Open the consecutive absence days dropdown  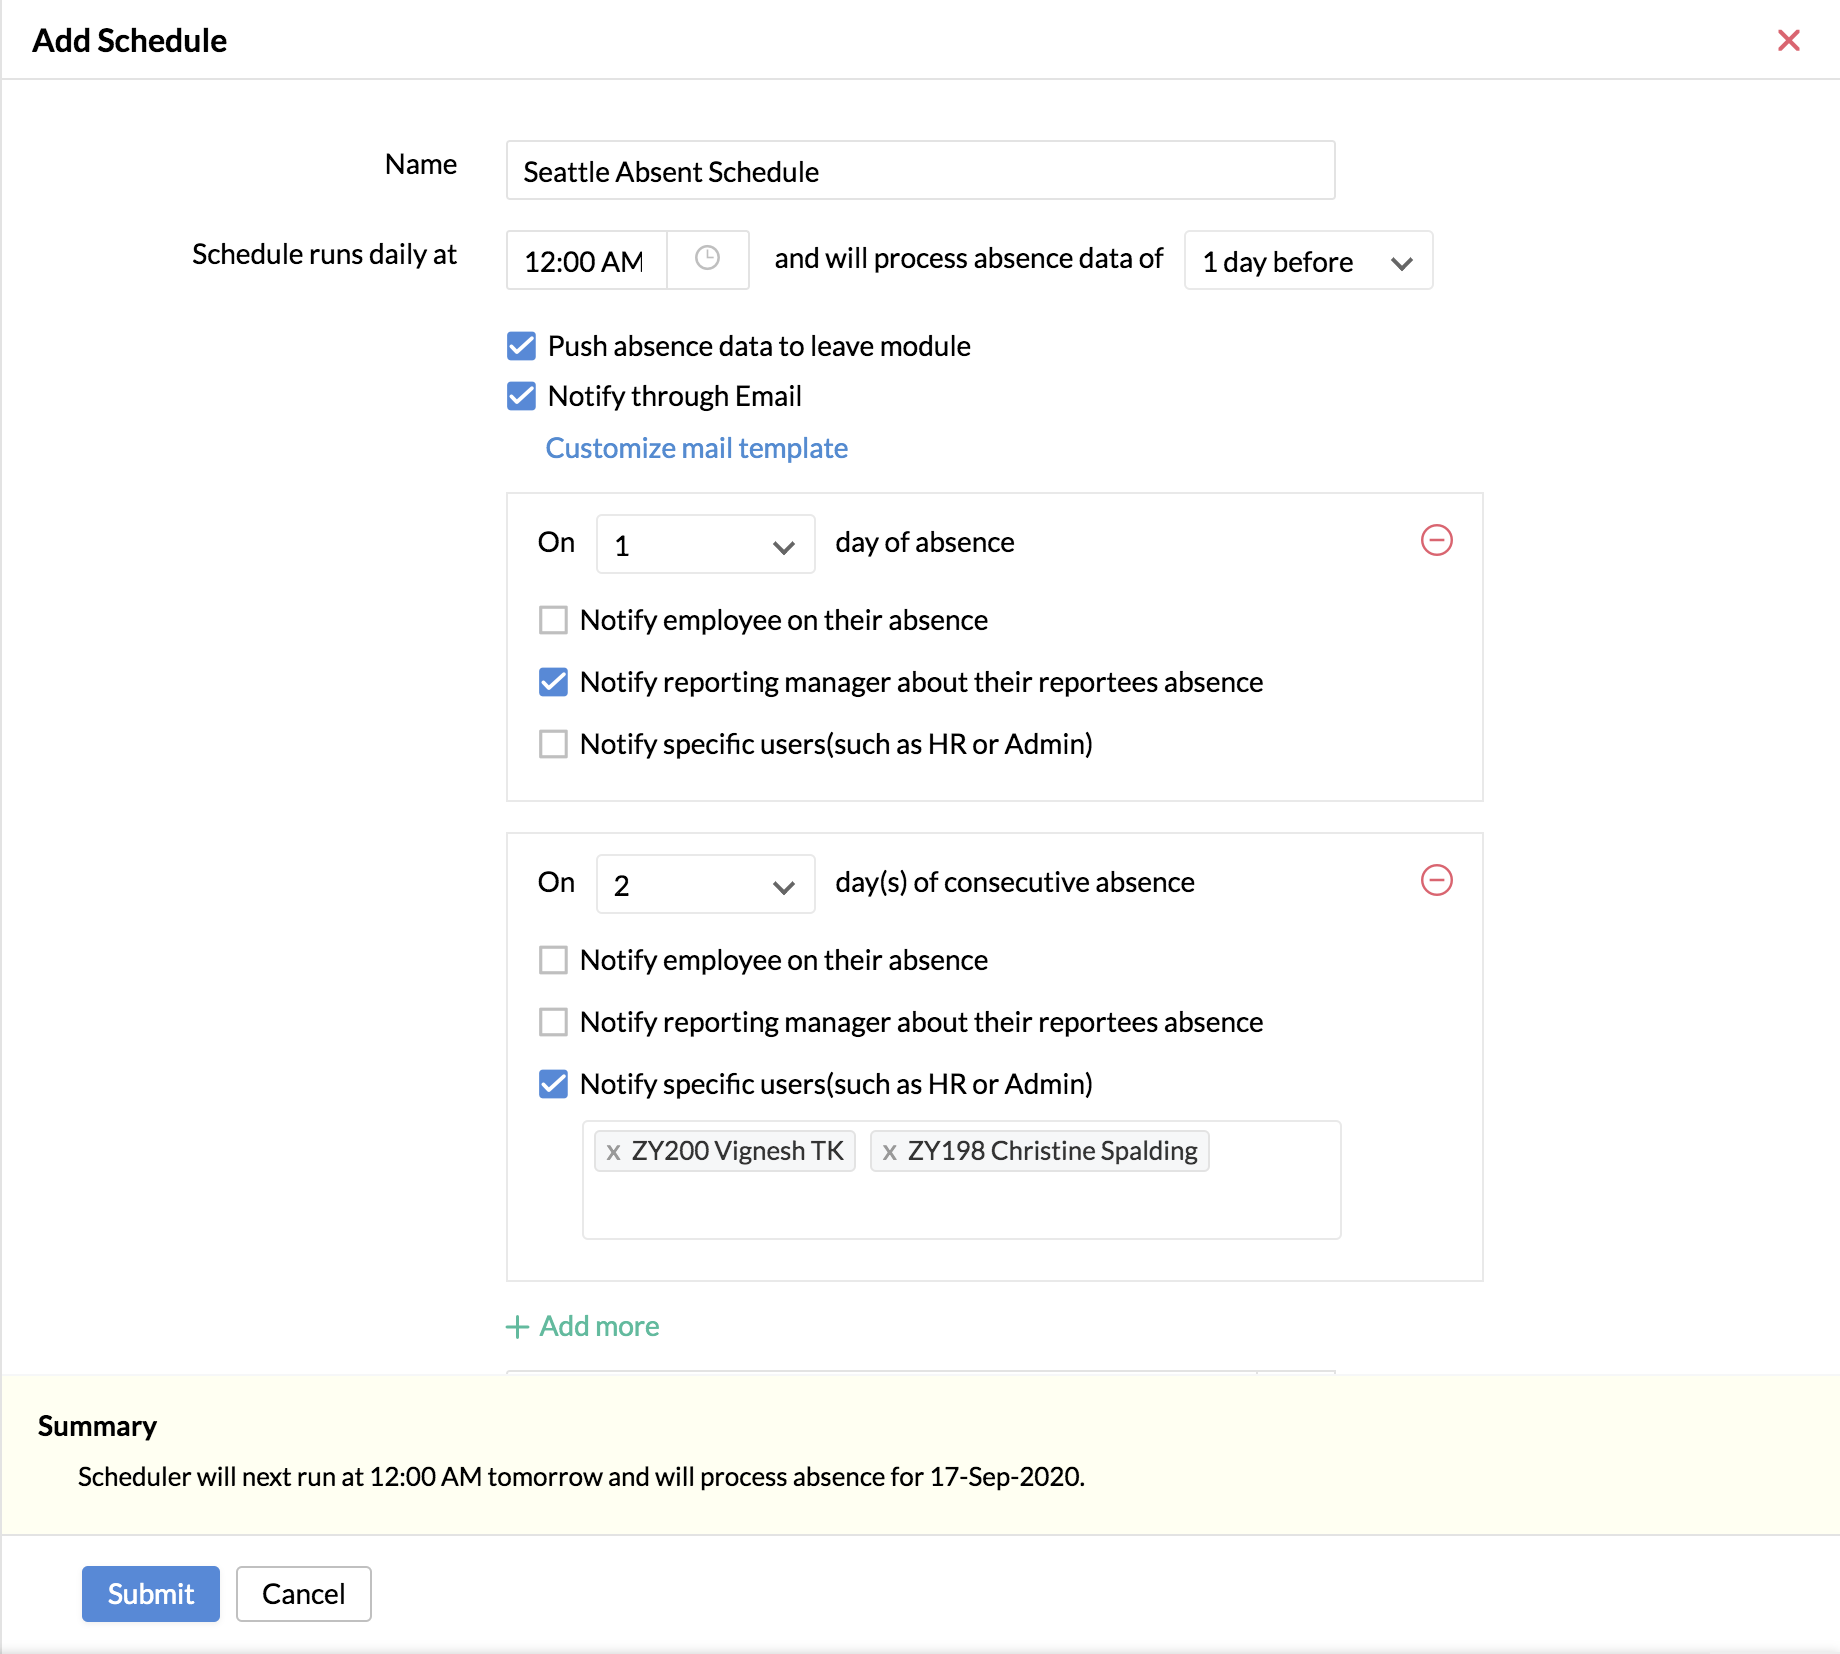[x=705, y=885]
